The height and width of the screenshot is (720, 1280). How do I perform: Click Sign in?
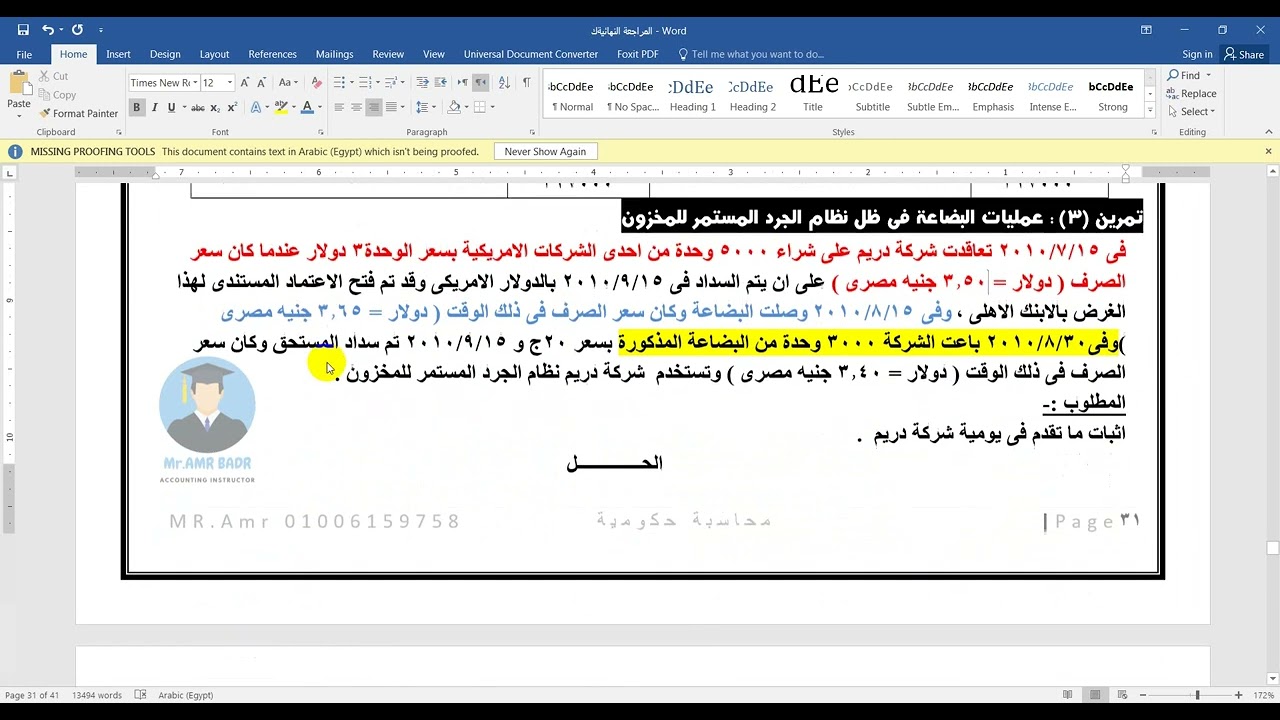coord(1197,54)
